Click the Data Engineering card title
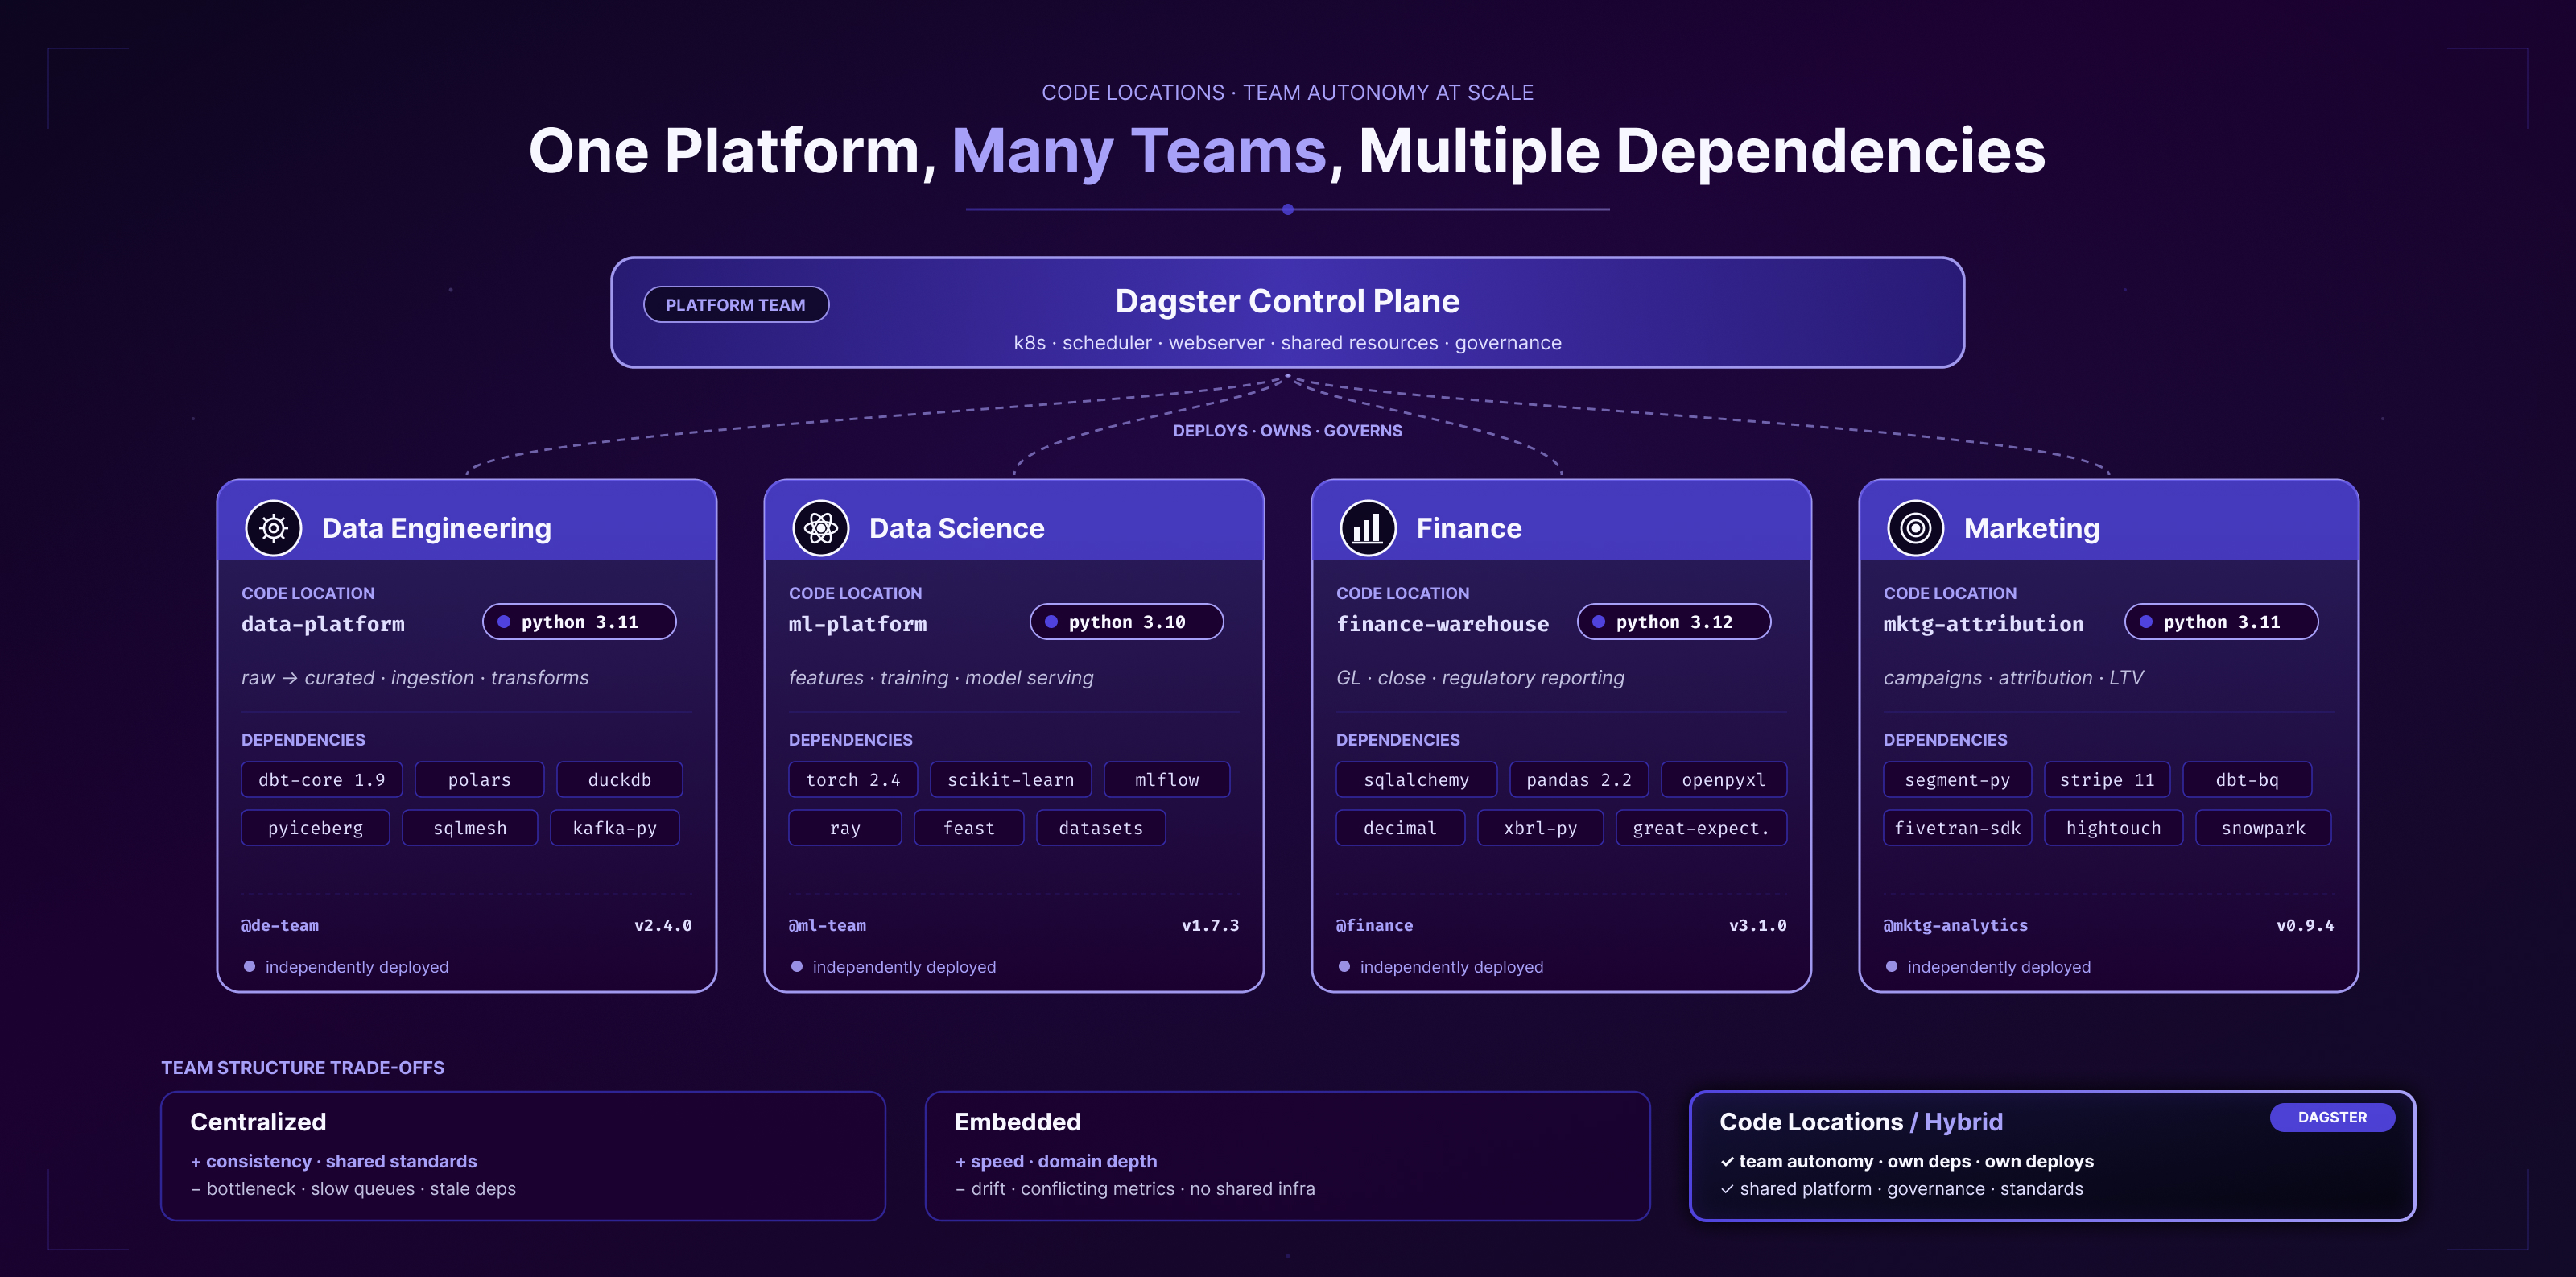 436,528
